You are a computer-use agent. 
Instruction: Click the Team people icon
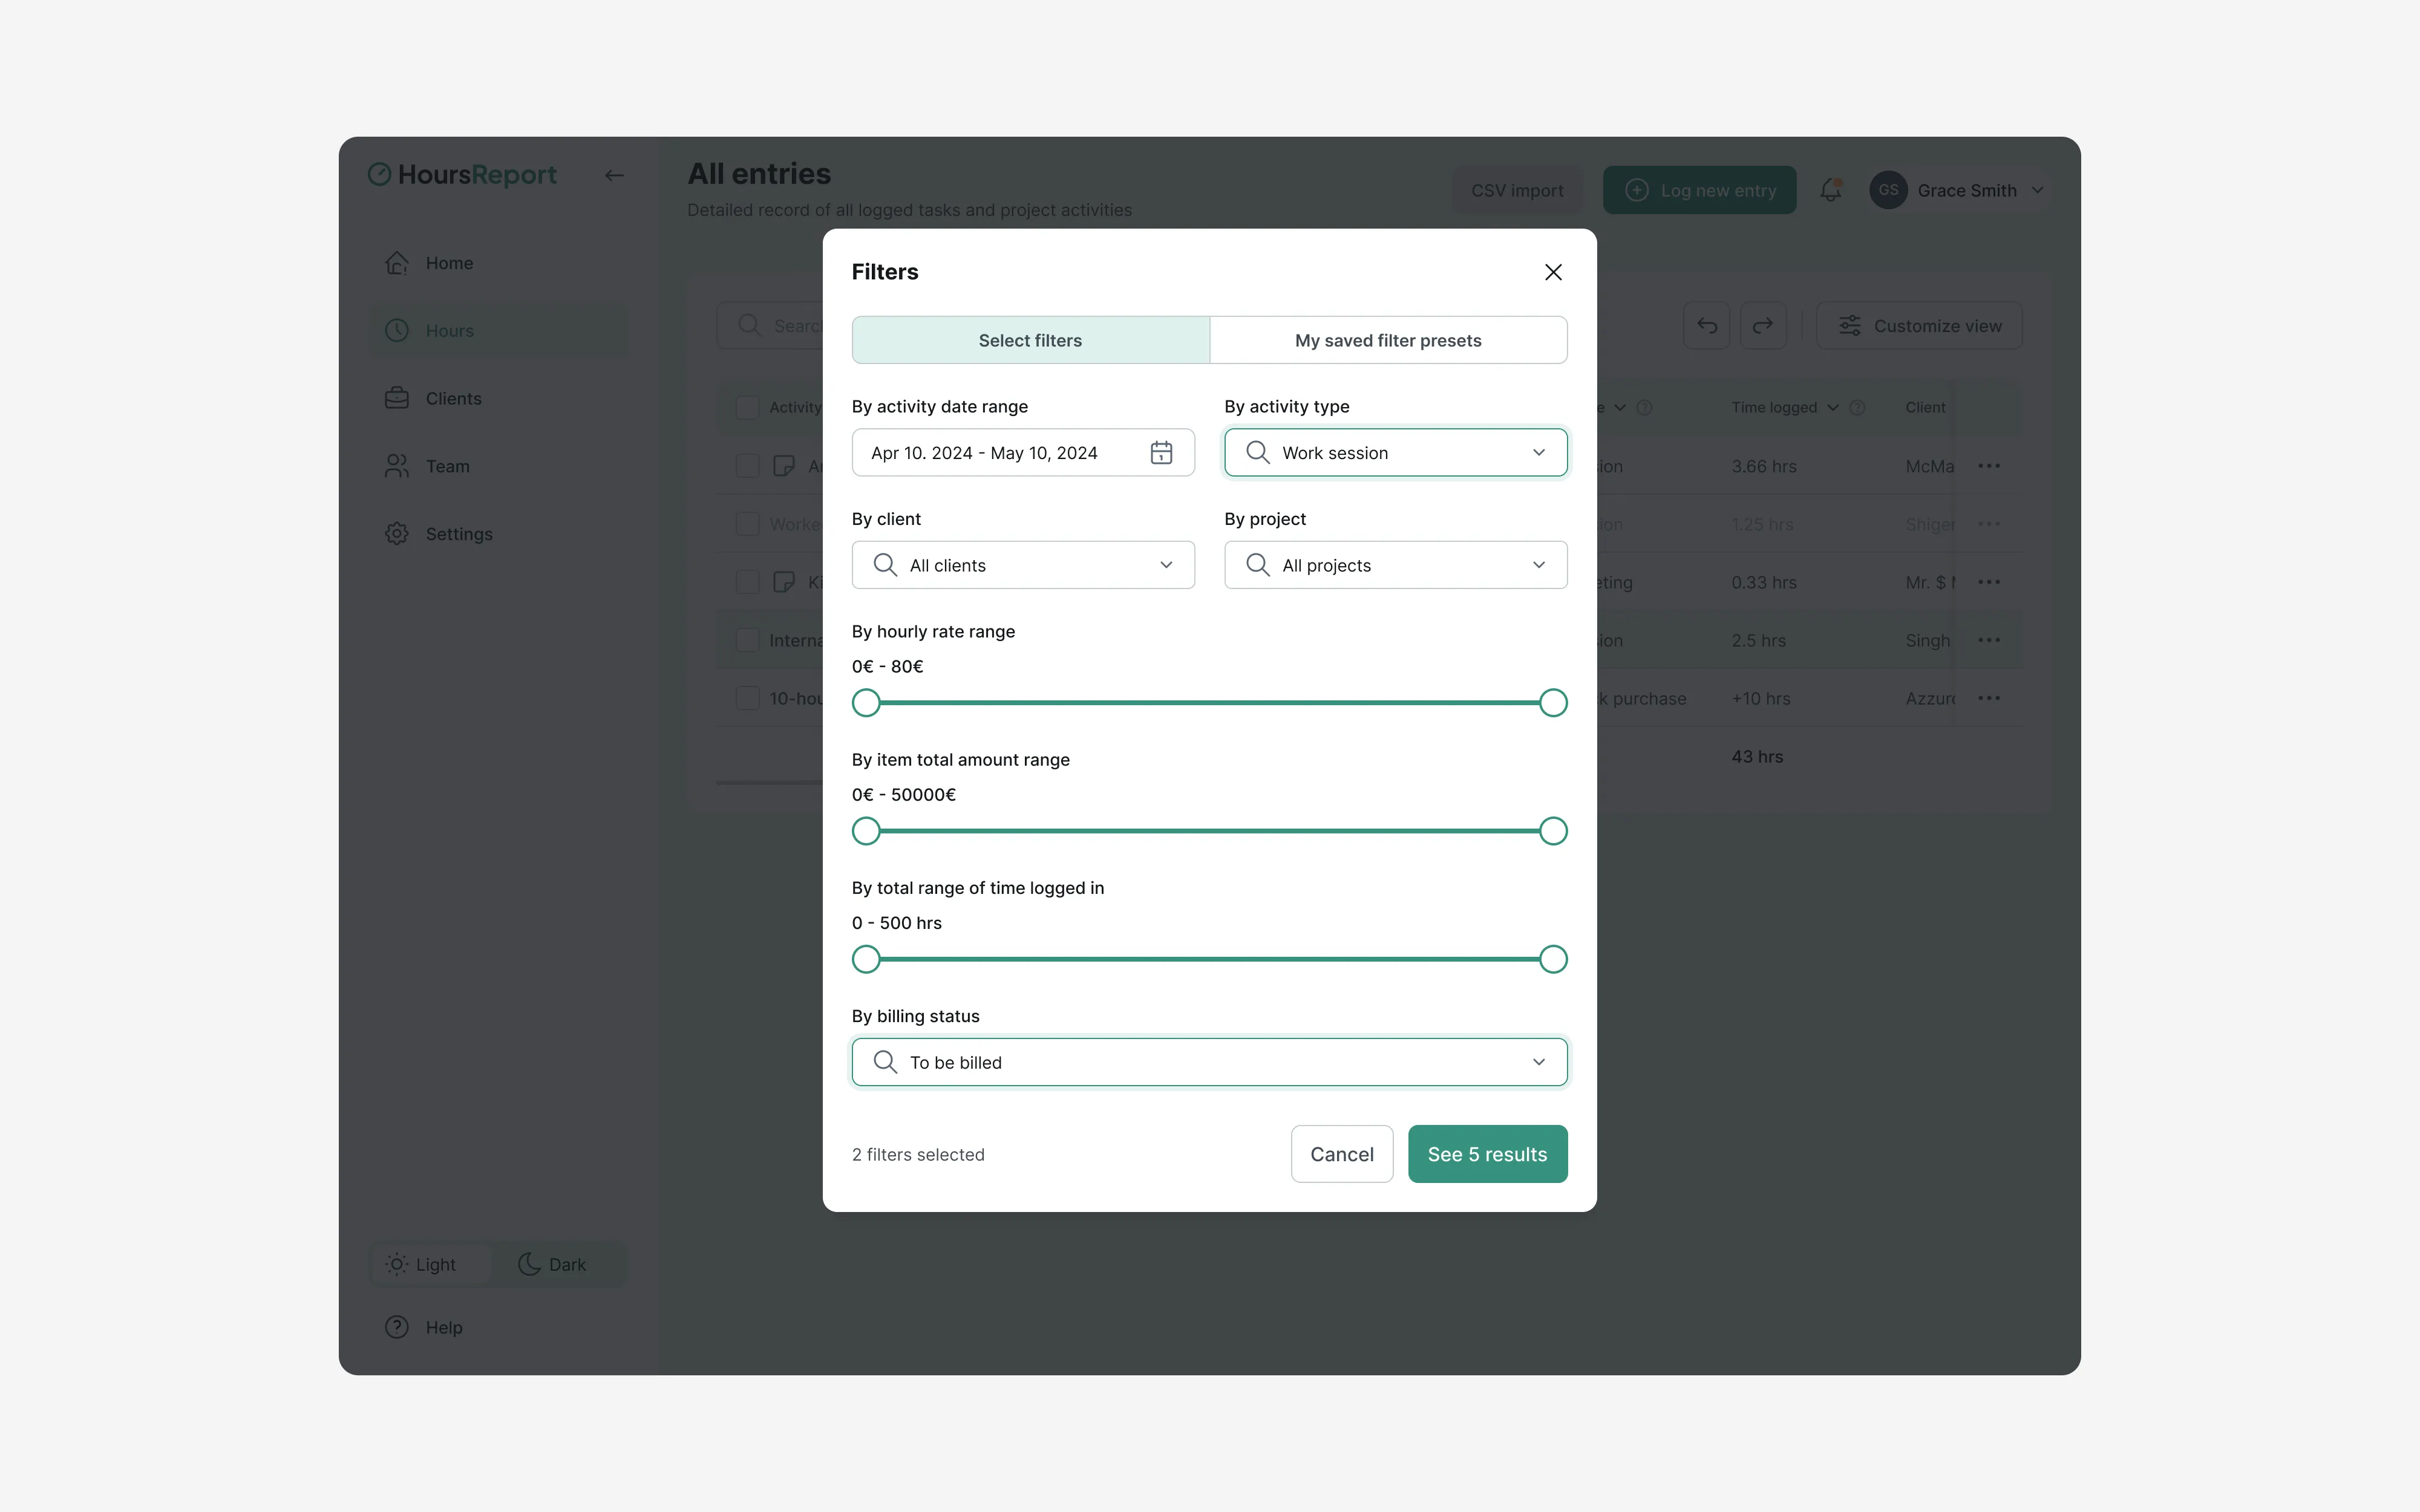click(x=397, y=466)
